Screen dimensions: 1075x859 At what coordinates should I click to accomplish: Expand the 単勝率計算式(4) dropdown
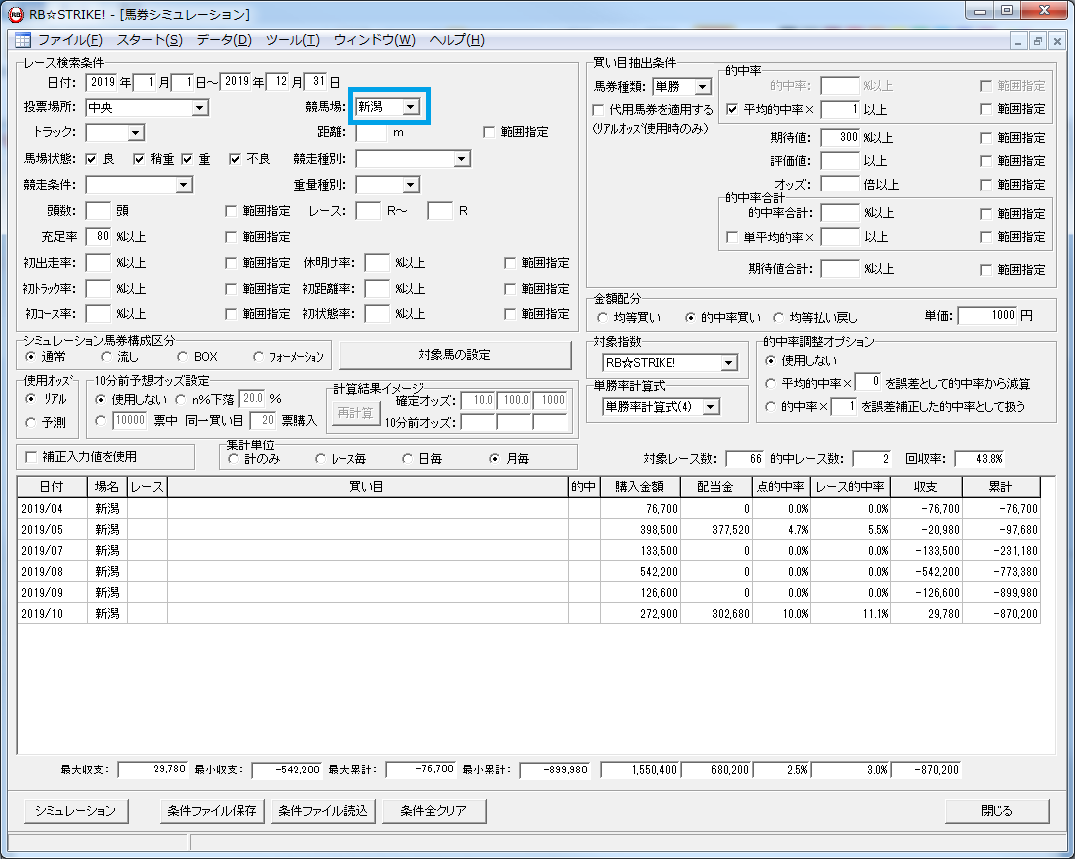point(711,407)
